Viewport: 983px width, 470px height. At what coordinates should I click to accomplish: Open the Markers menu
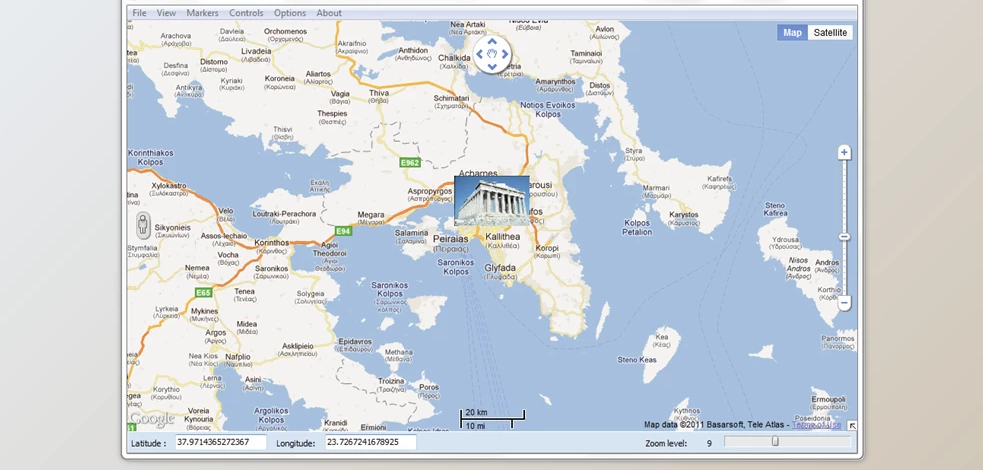click(x=202, y=13)
